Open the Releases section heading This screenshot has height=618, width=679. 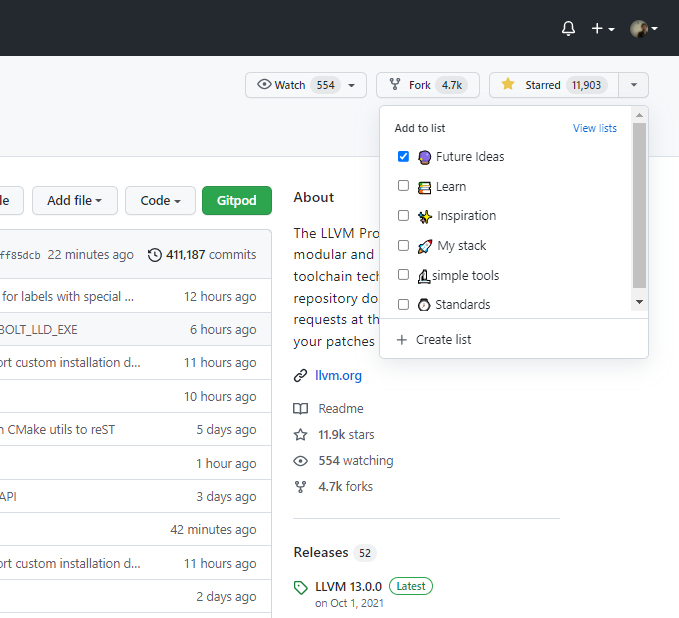click(x=321, y=553)
